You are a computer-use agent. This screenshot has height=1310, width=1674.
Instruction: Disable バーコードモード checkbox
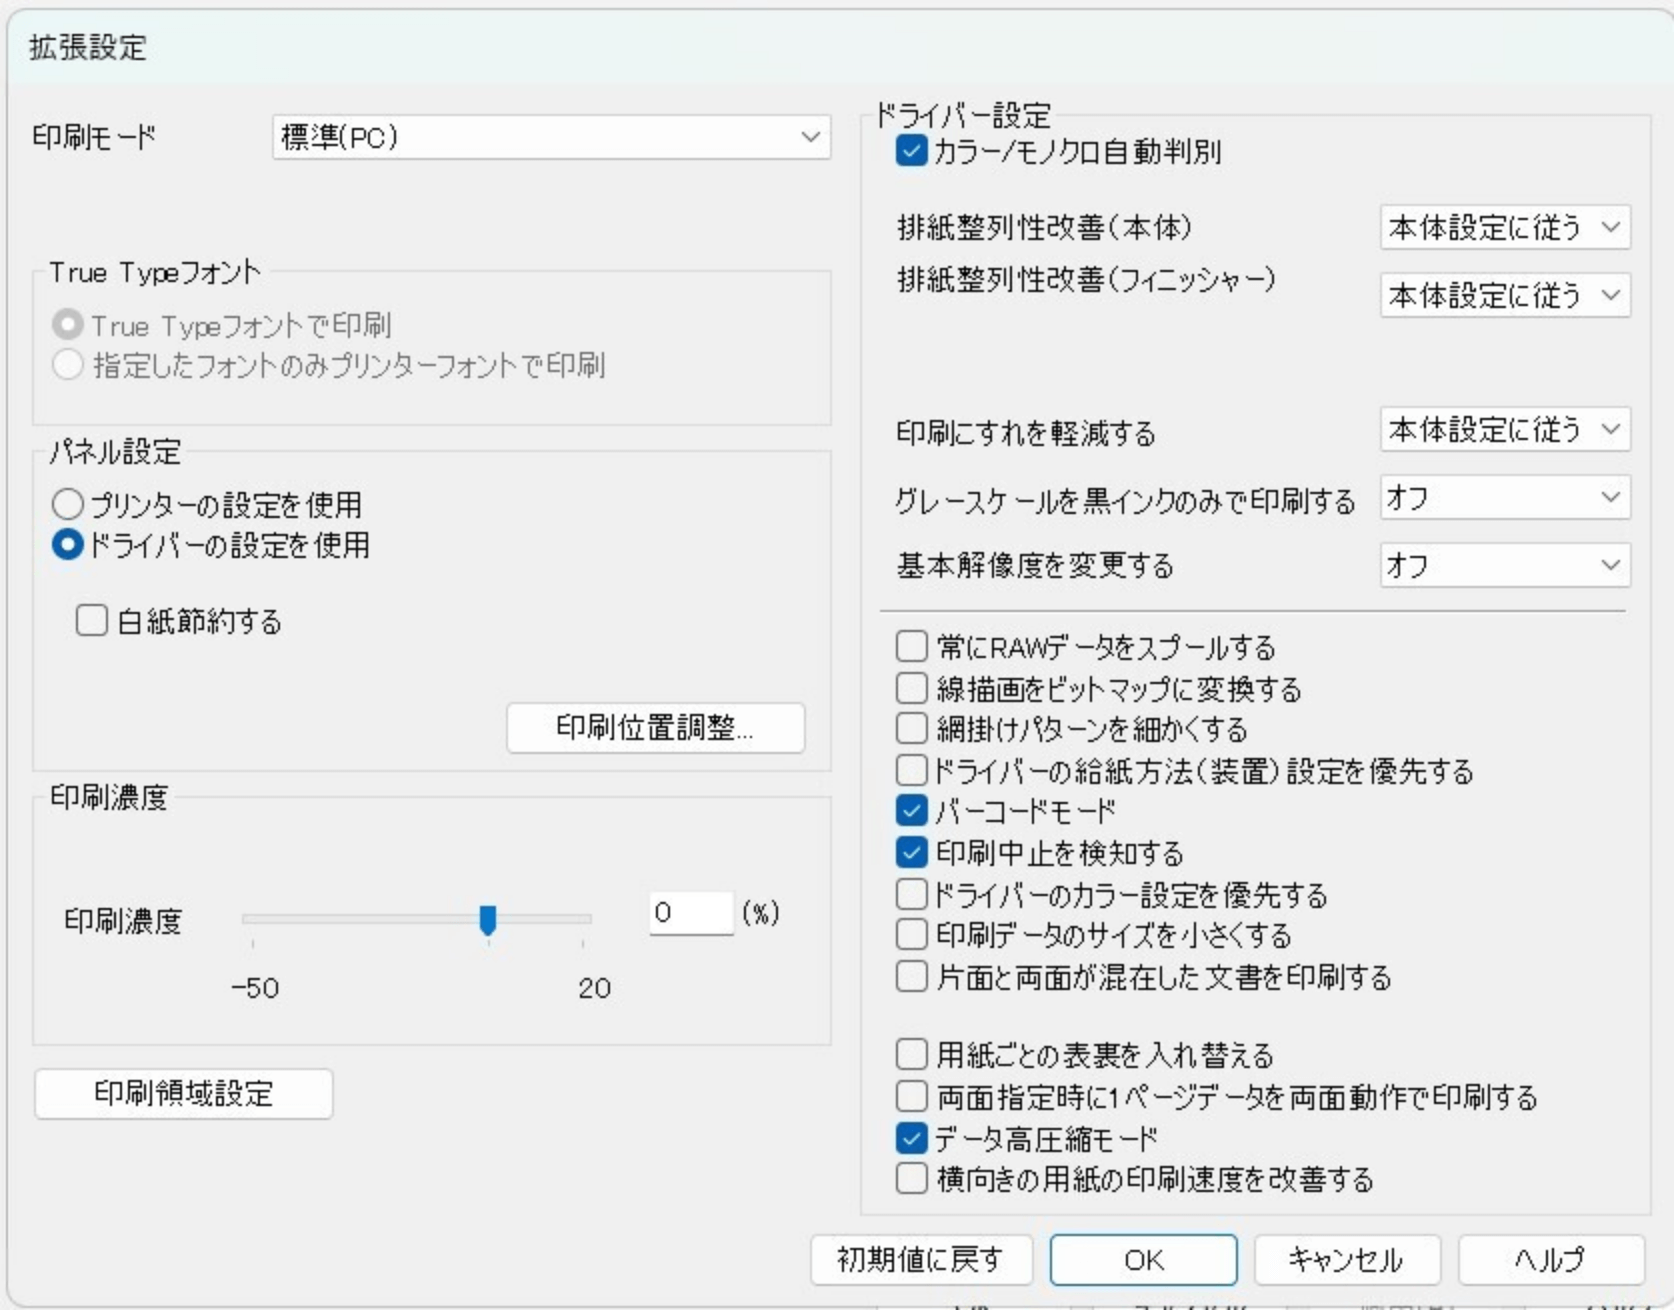911,811
